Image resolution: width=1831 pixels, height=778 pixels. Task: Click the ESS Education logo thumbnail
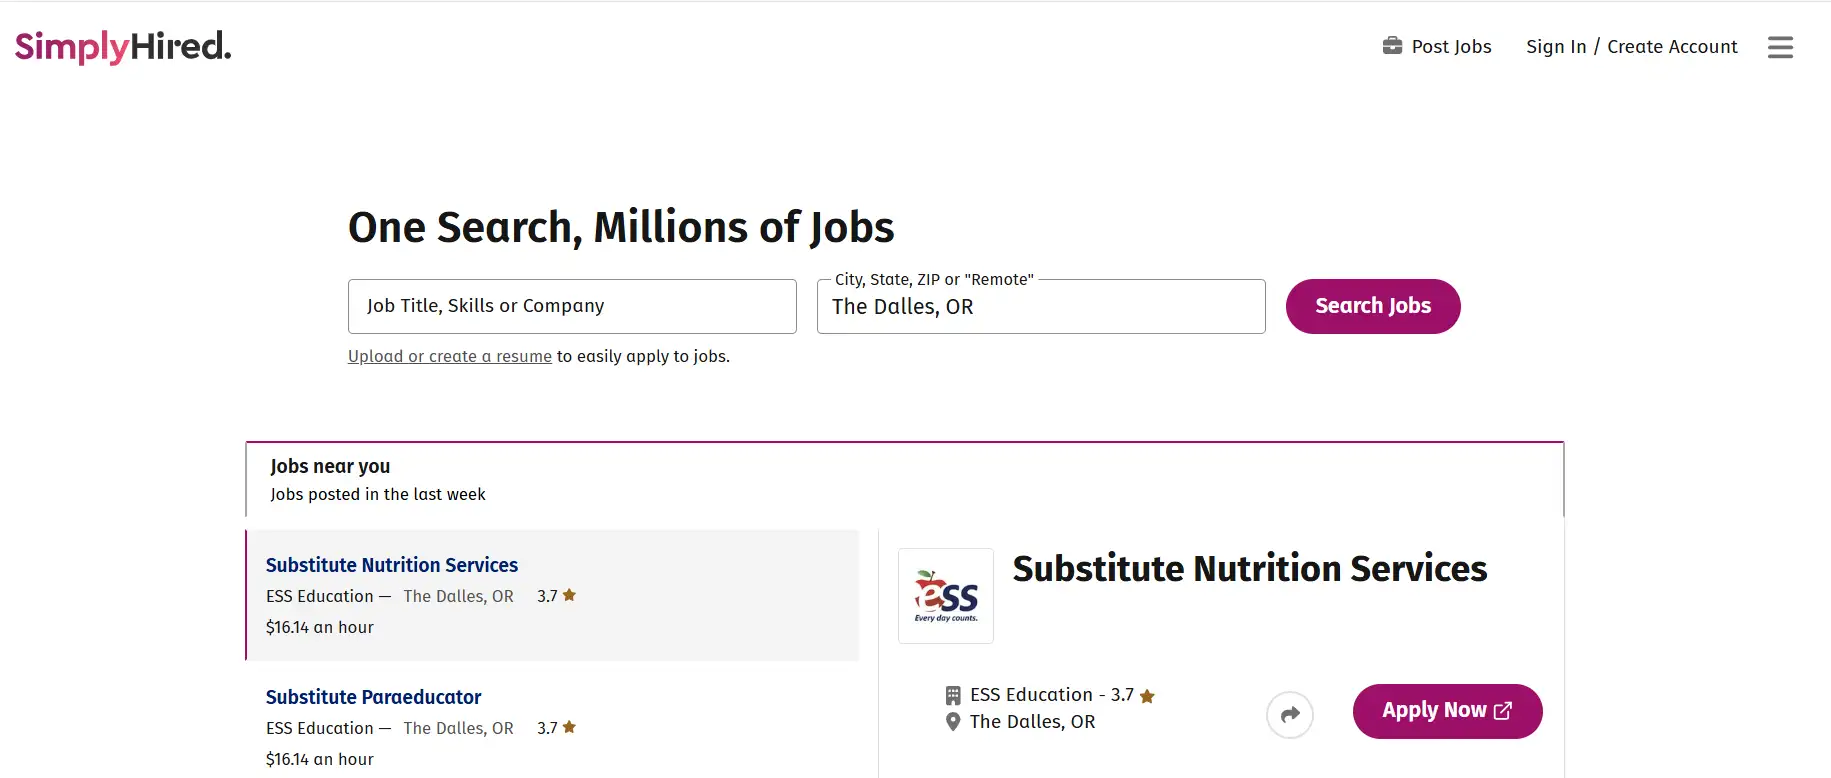(x=946, y=596)
